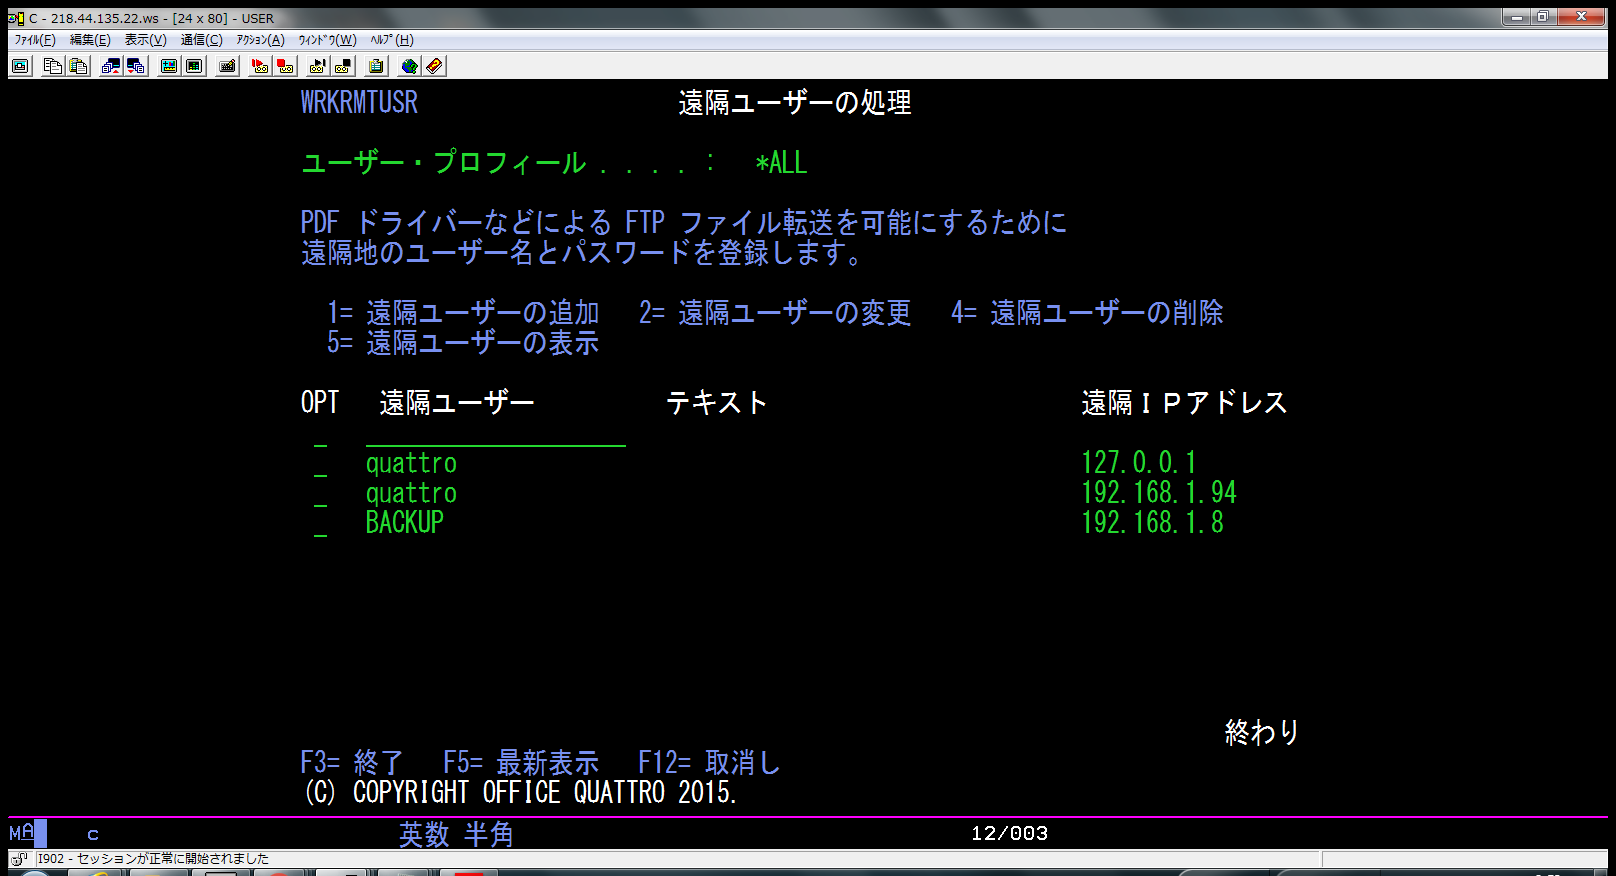Open the globe support icon in toolbar
Viewport: 1616px width, 876px height.
[409, 66]
